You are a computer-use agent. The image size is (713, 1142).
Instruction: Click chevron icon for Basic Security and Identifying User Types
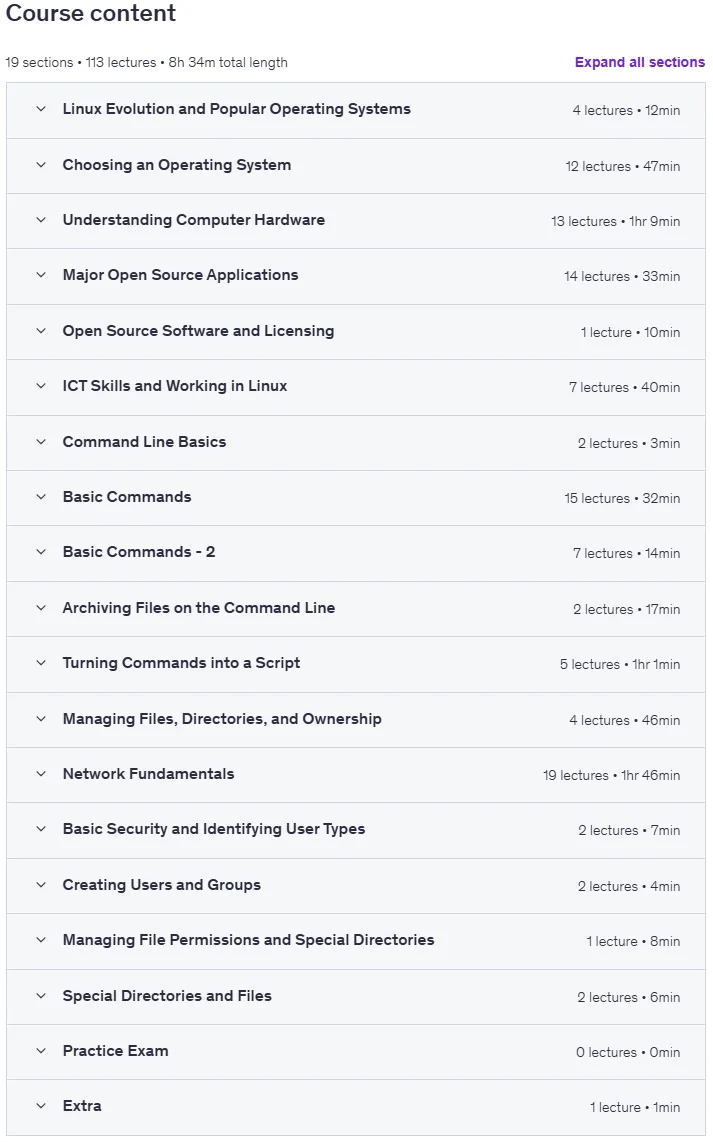[x=41, y=829]
